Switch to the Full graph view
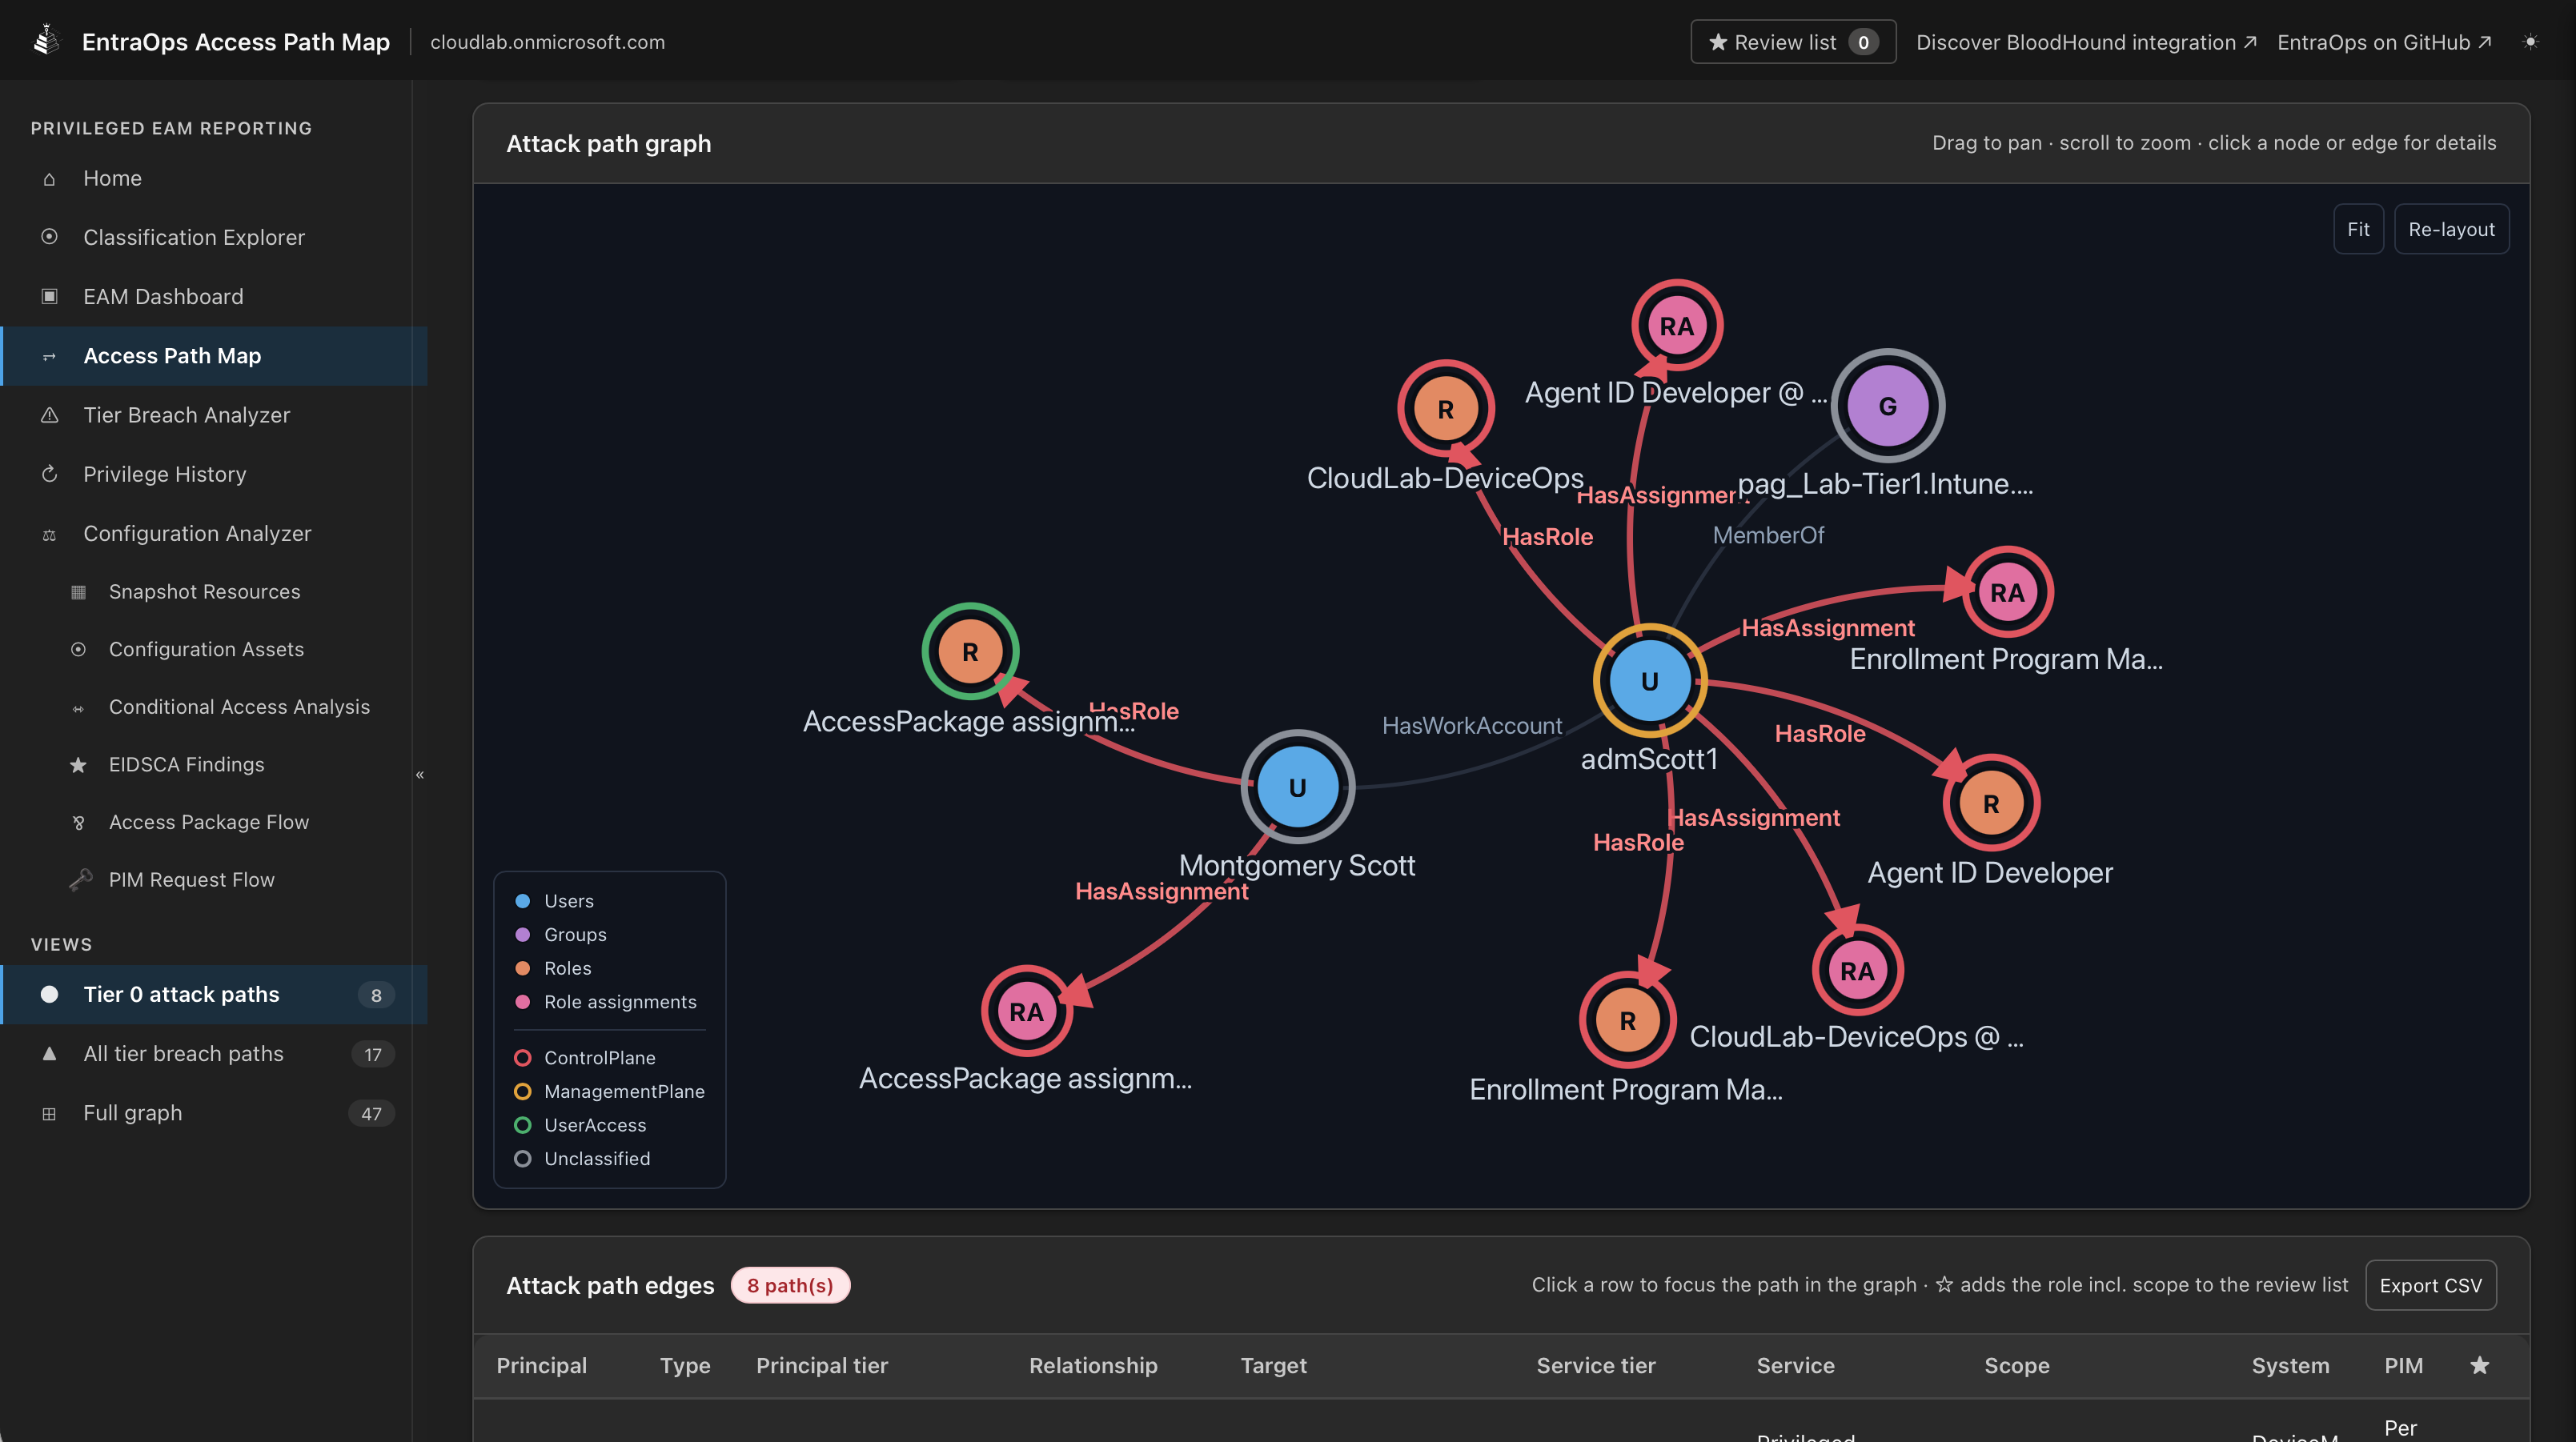Image resolution: width=2576 pixels, height=1442 pixels. coord(214,1113)
